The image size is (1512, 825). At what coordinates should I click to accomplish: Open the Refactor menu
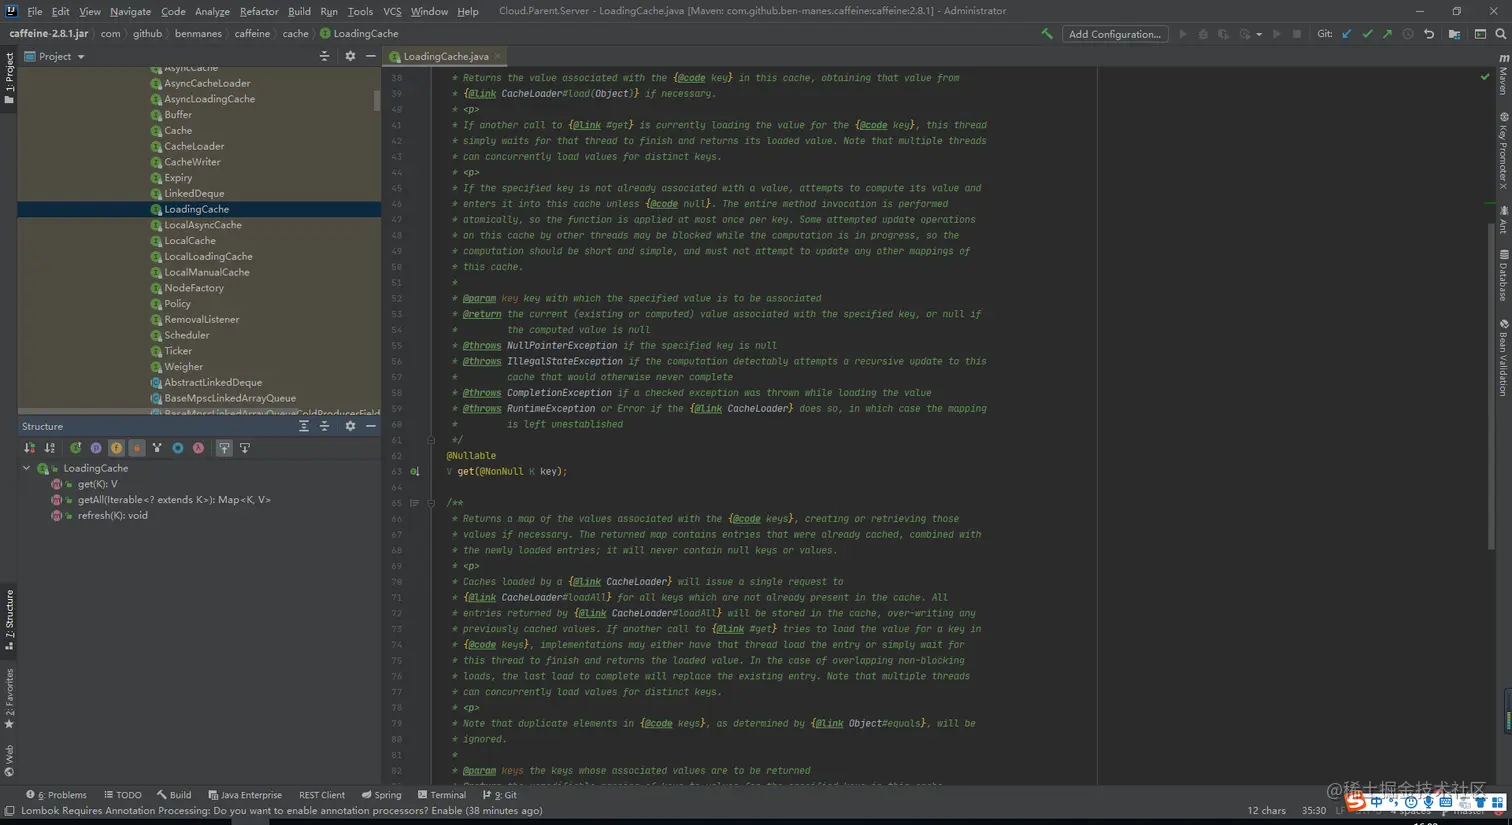258,11
